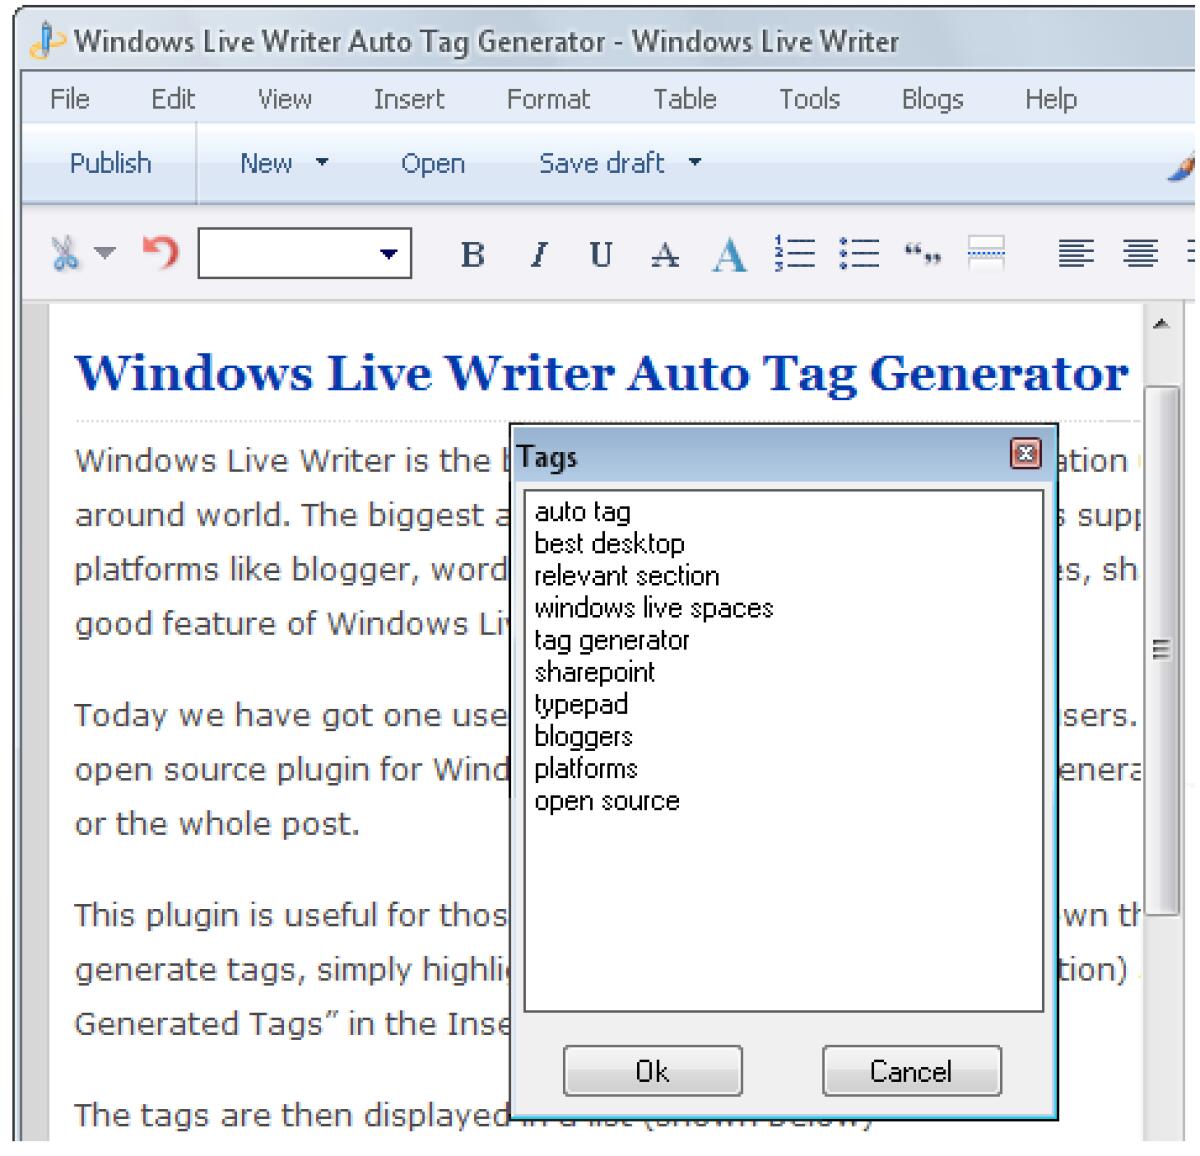Screen dimensions: 1200x1156
Task: Select the 'tag generator' tag
Action: click(x=612, y=640)
